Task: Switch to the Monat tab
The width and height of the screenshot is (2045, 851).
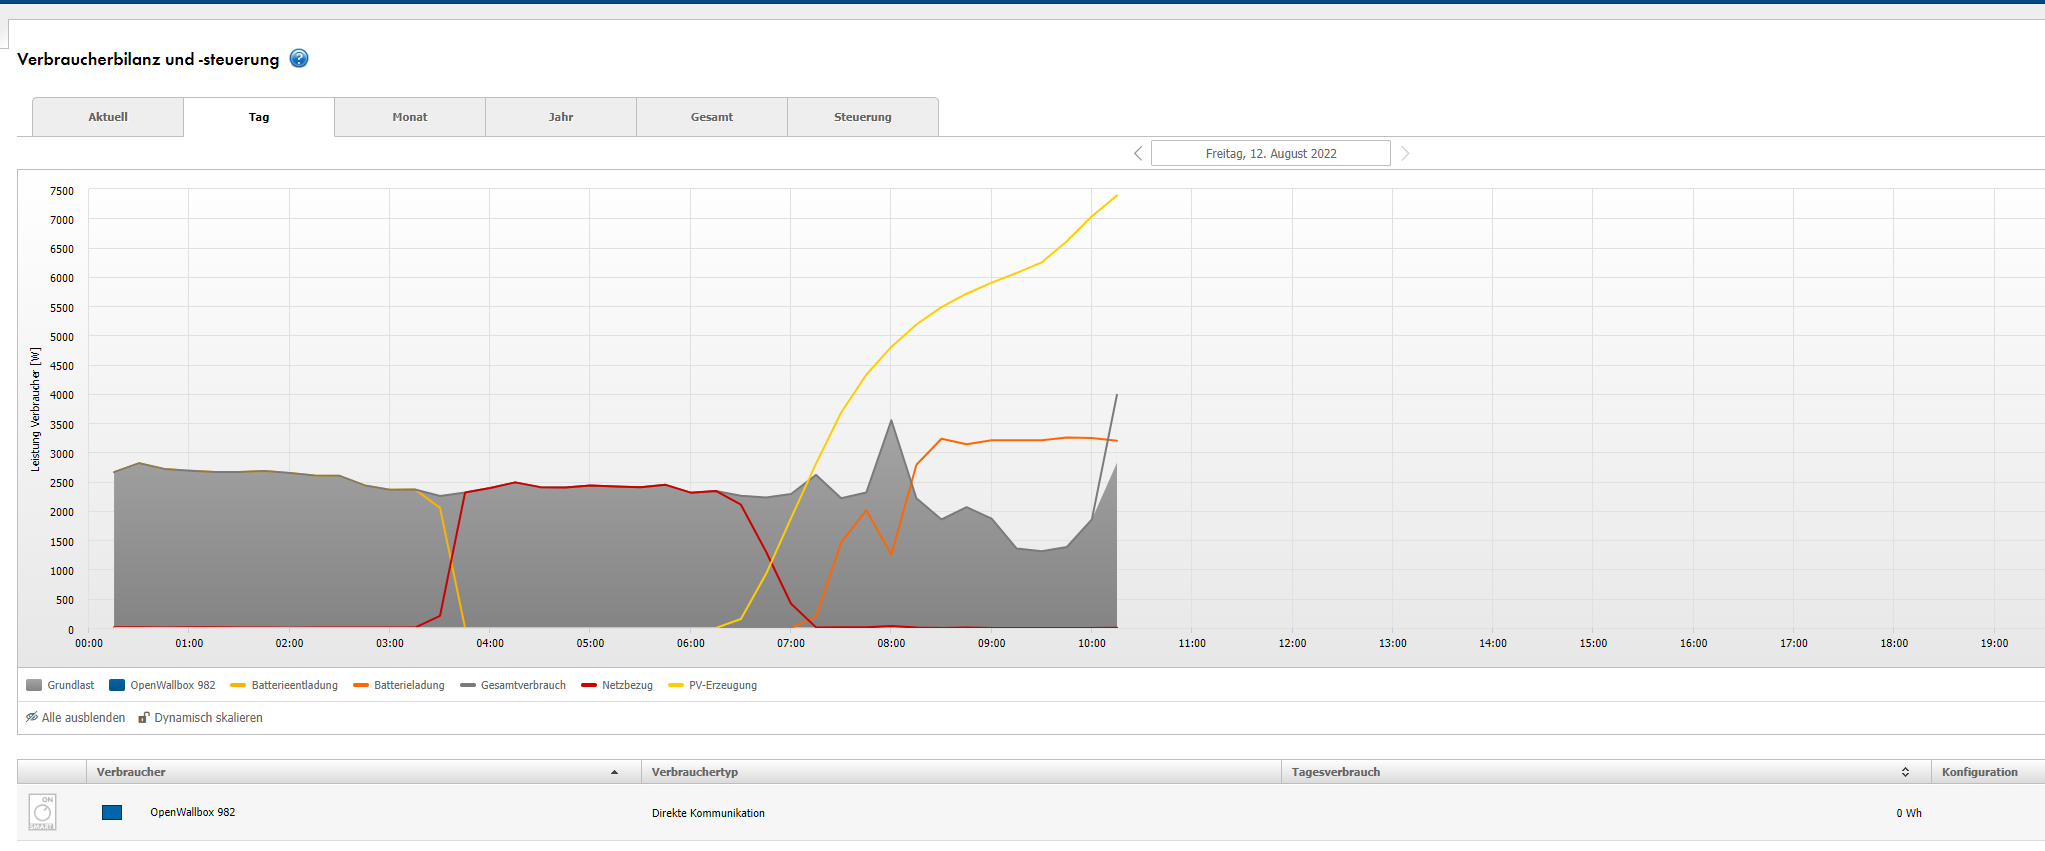Action: pos(410,117)
